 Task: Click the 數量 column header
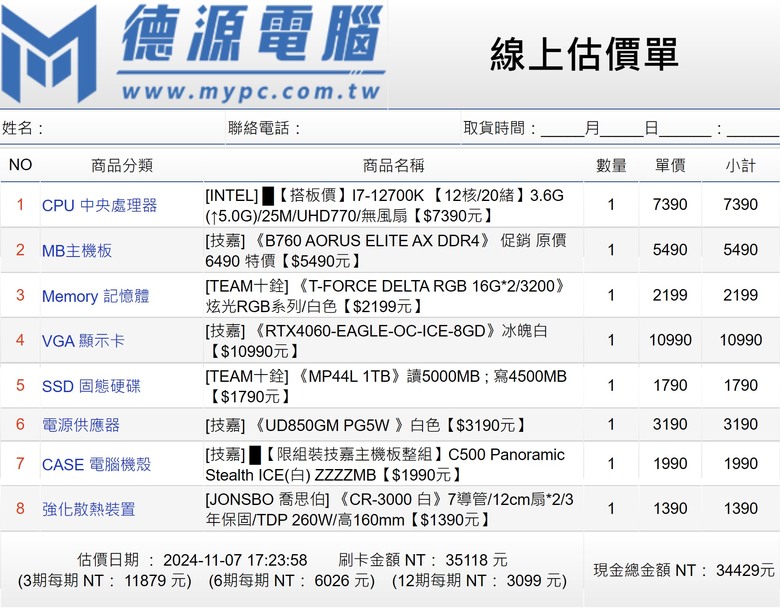[611, 165]
